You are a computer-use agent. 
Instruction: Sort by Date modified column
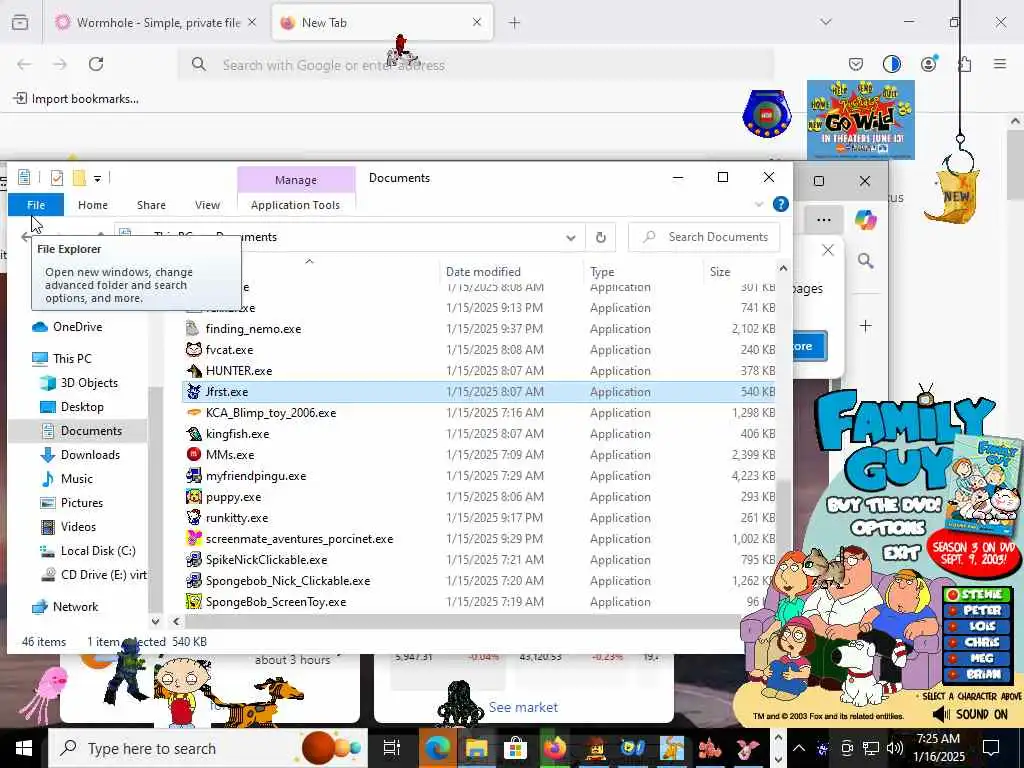[x=483, y=272]
